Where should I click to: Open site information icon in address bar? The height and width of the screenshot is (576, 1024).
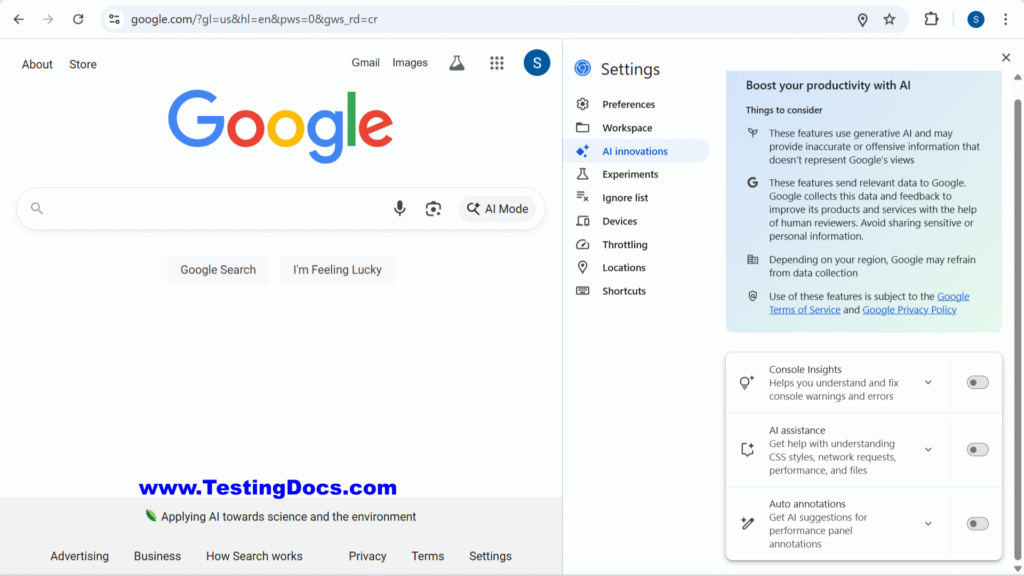[114, 20]
